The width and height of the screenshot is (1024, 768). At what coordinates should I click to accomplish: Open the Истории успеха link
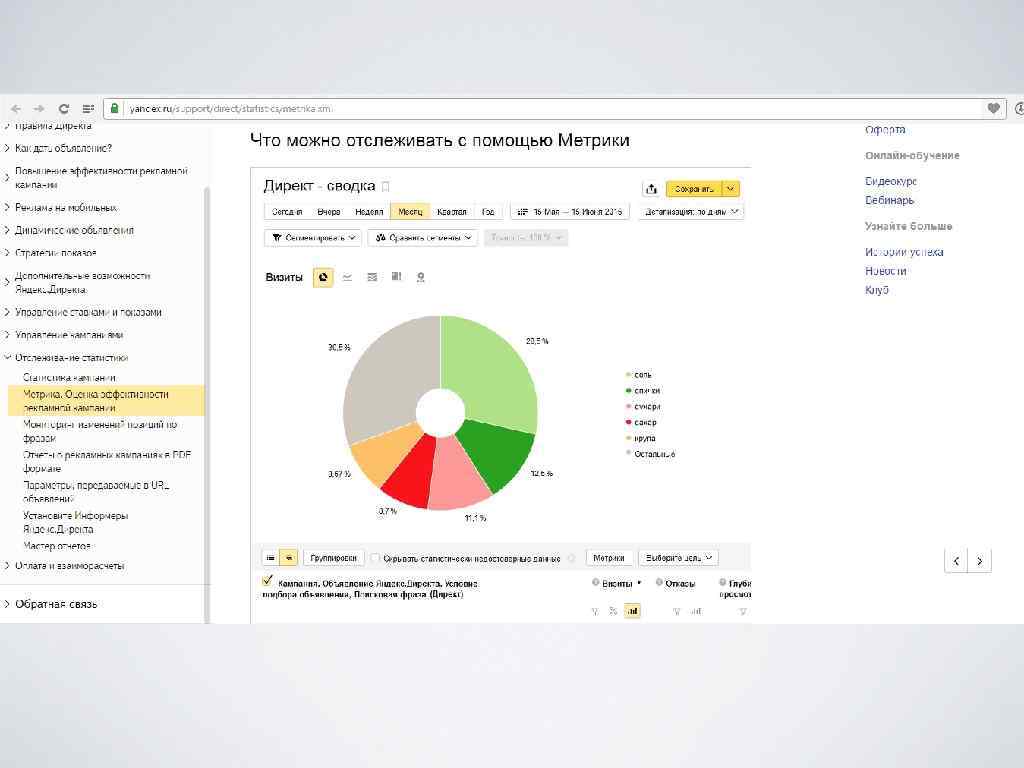pyautogui.click(x=904, y=251)
